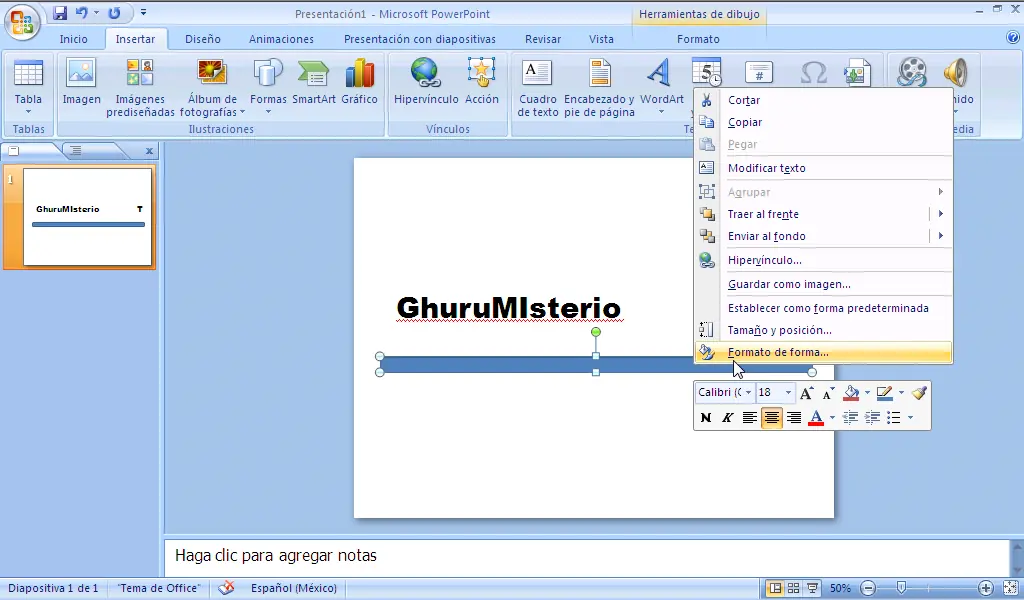1024x600 pixels.
Task: Open the PowerPoint help icon
Action: click(1013, 38)
